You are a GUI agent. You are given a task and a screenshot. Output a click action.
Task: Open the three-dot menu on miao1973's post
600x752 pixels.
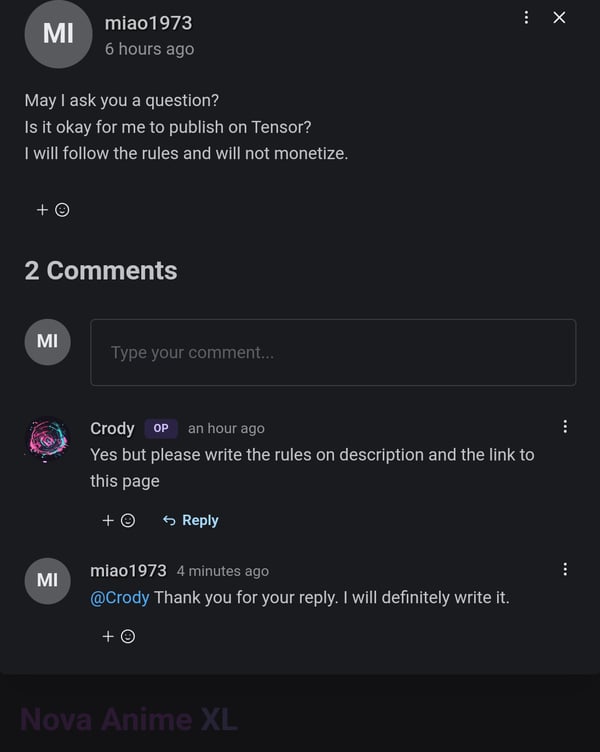[x=526, y=18]
